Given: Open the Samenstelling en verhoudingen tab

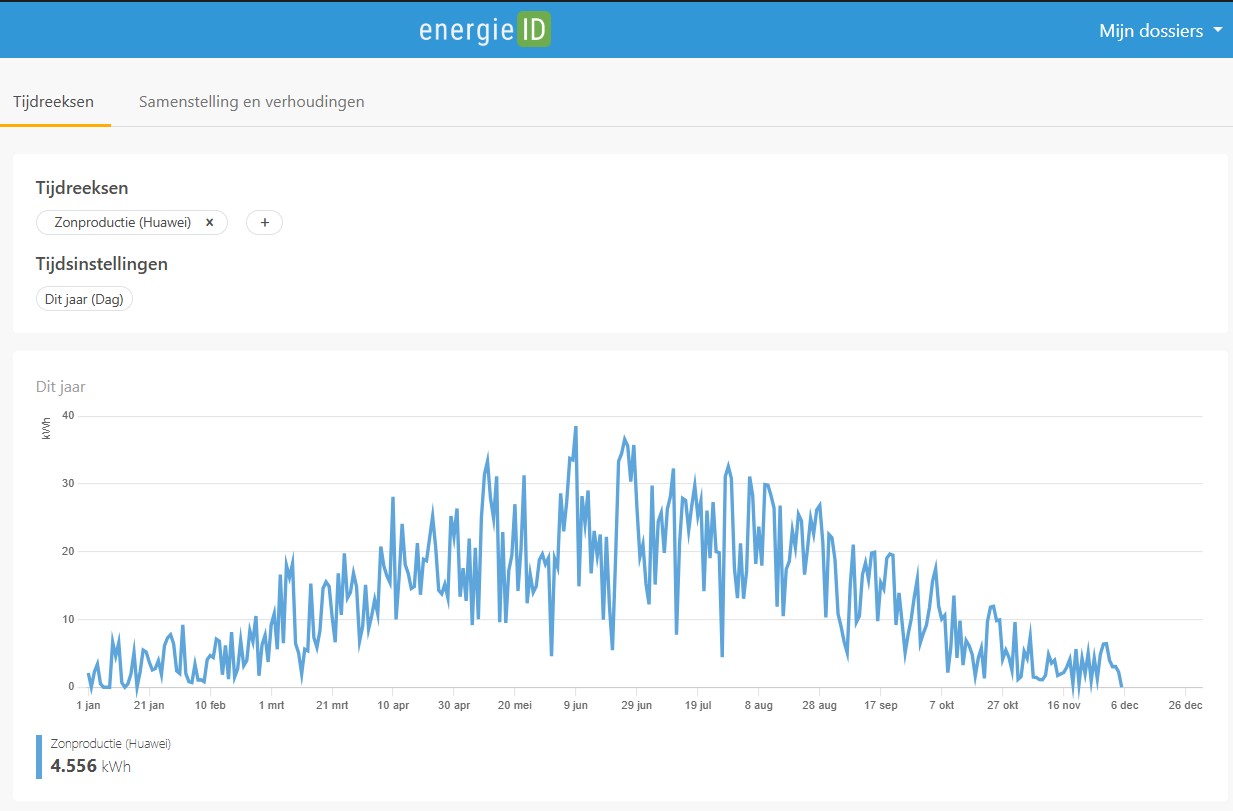Looking at the screenshot, I should [x=251, y=101].
